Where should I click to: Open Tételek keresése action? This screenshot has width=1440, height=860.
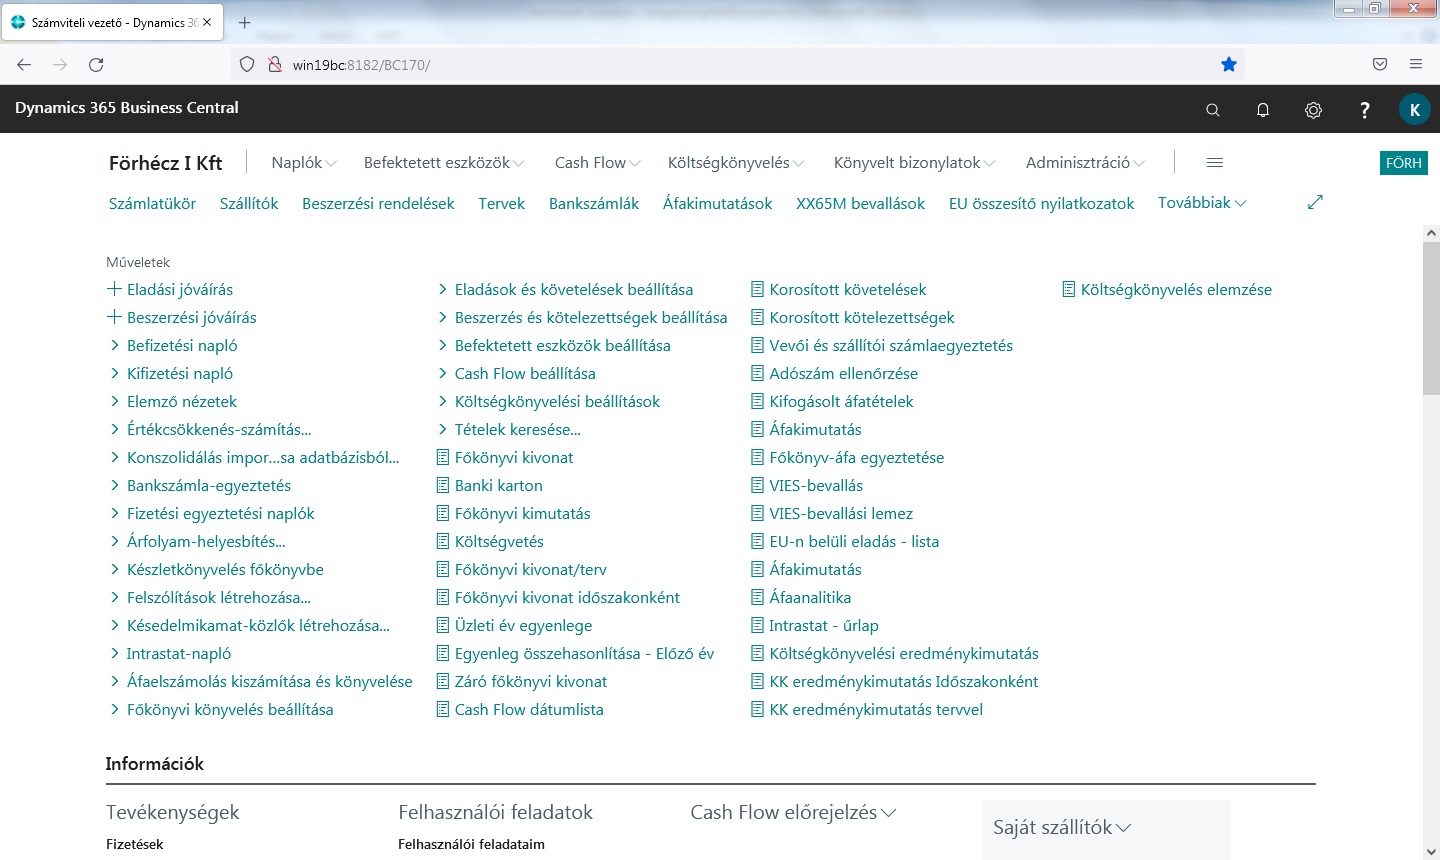pyautogui.click(x=510, y=429)
